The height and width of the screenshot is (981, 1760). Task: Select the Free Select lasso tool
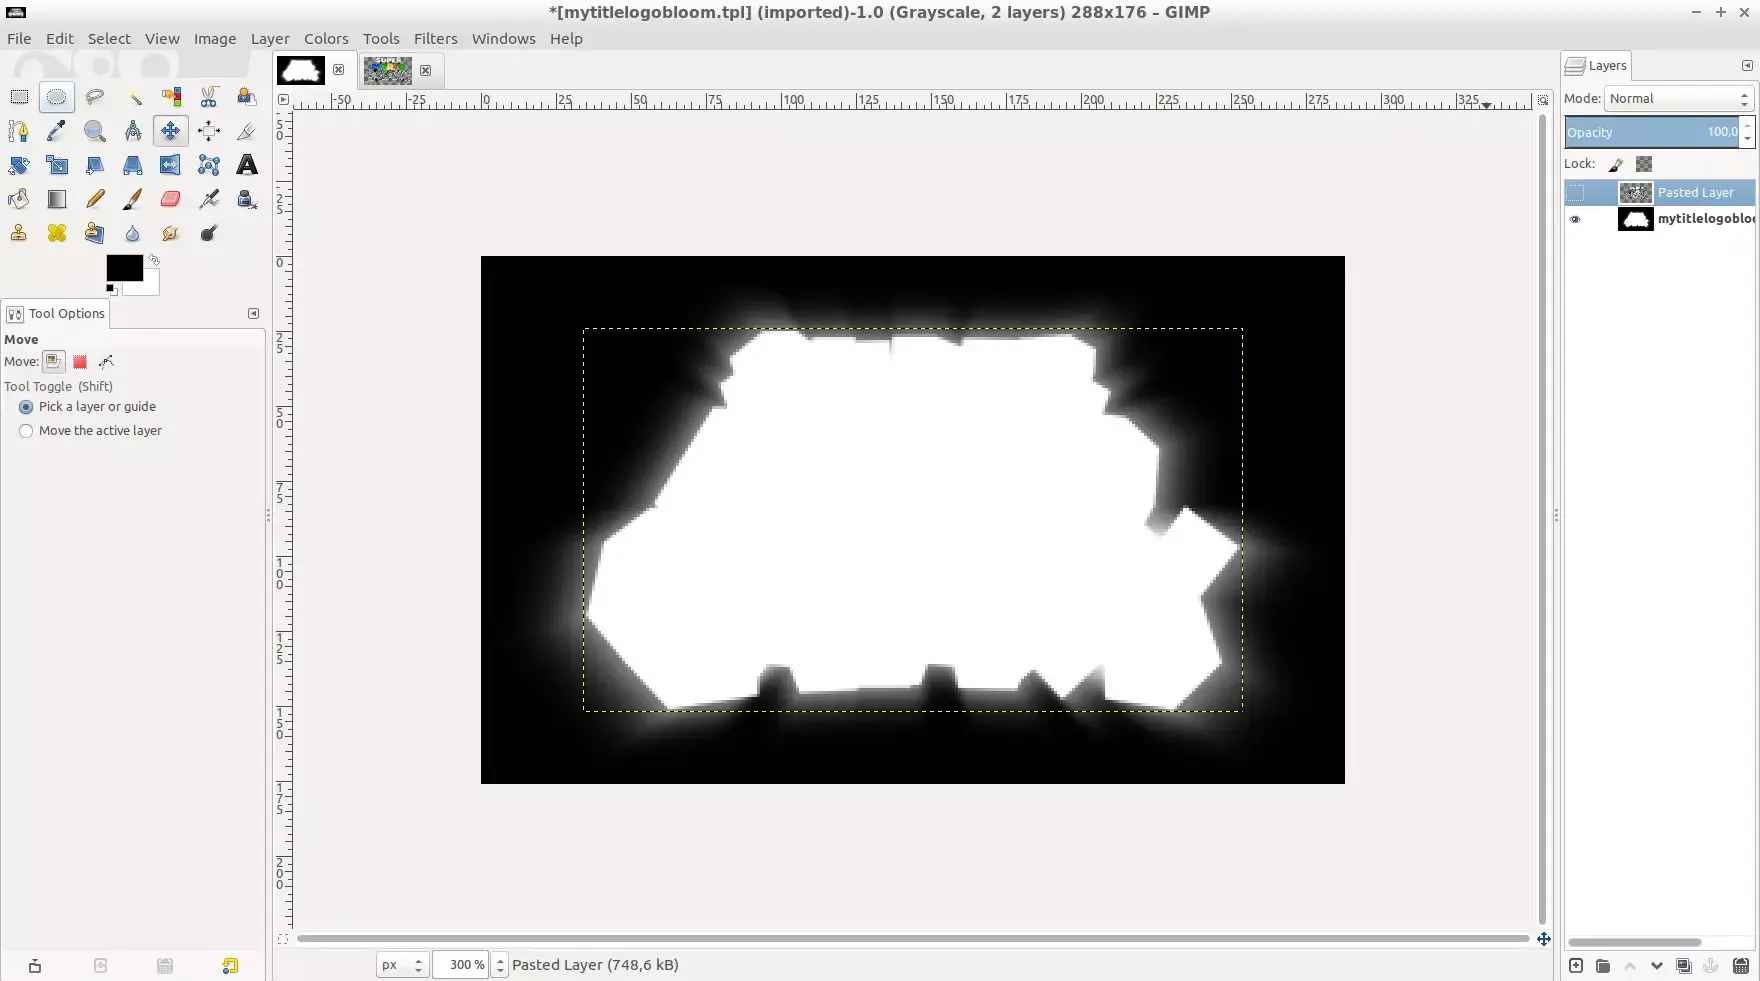point(95,97)
